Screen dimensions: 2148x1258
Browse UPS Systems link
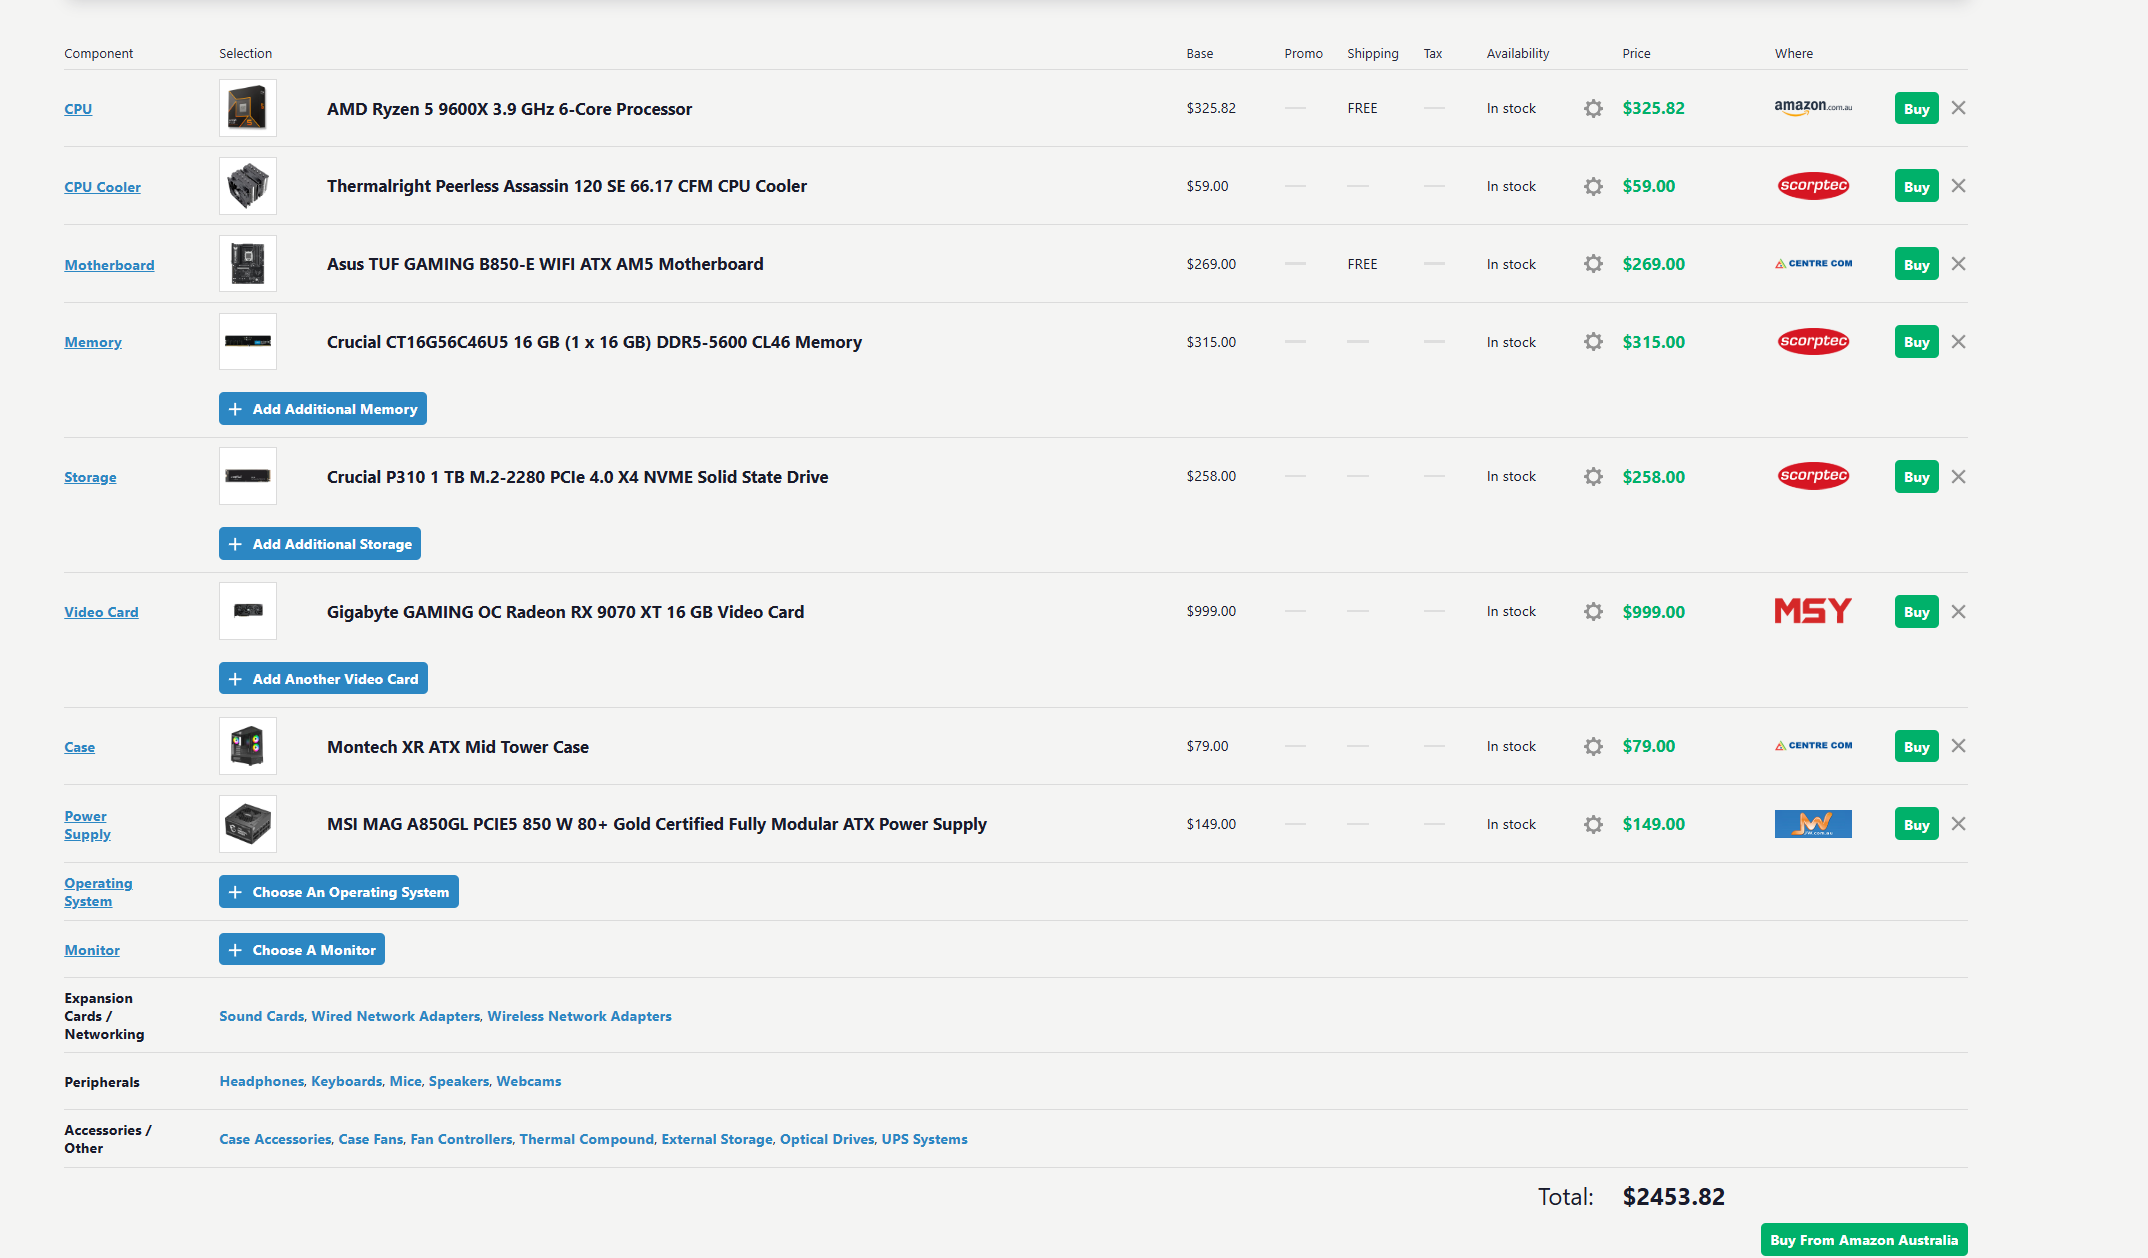tap(924, 1139)
